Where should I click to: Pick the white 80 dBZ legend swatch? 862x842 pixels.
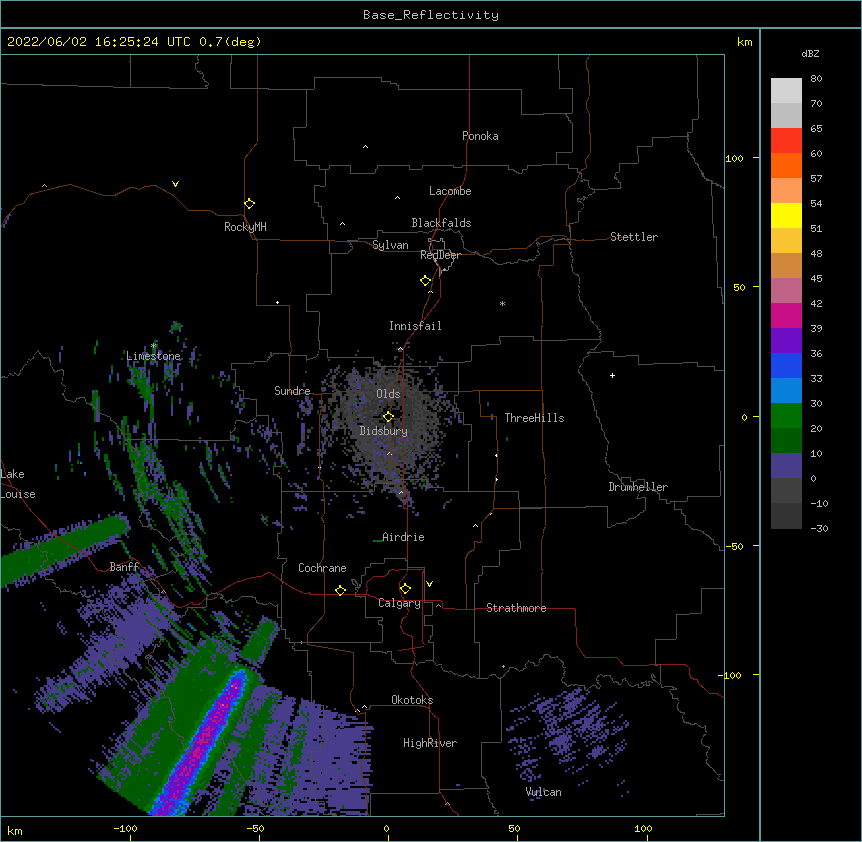[786, 91]
